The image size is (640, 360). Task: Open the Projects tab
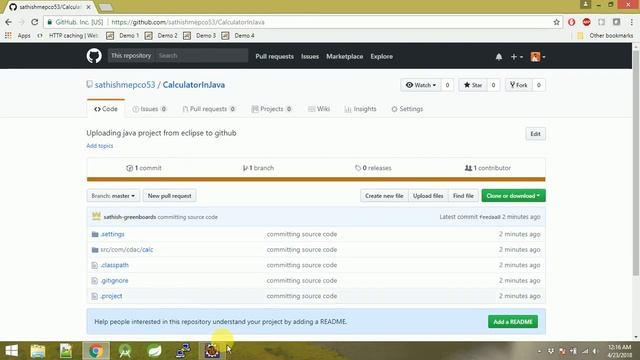click(x=271, y=109)
